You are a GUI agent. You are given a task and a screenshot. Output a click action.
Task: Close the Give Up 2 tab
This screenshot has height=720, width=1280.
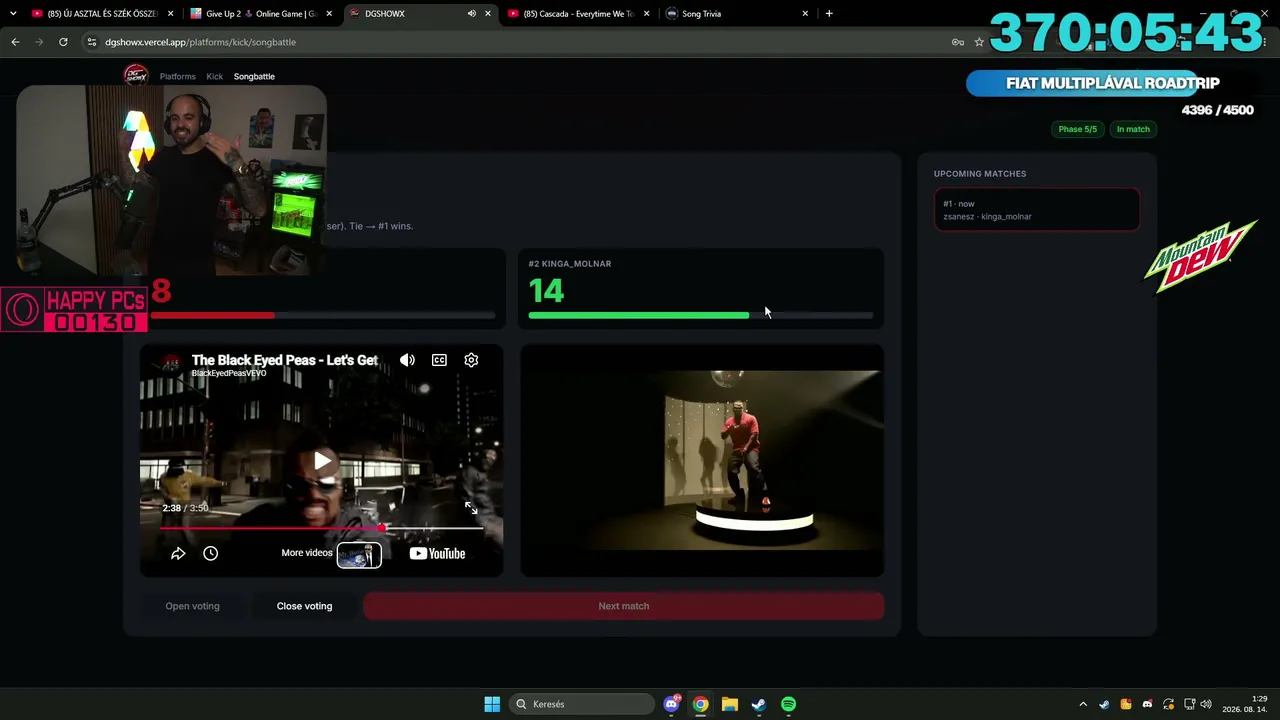(x=329, y=14)
